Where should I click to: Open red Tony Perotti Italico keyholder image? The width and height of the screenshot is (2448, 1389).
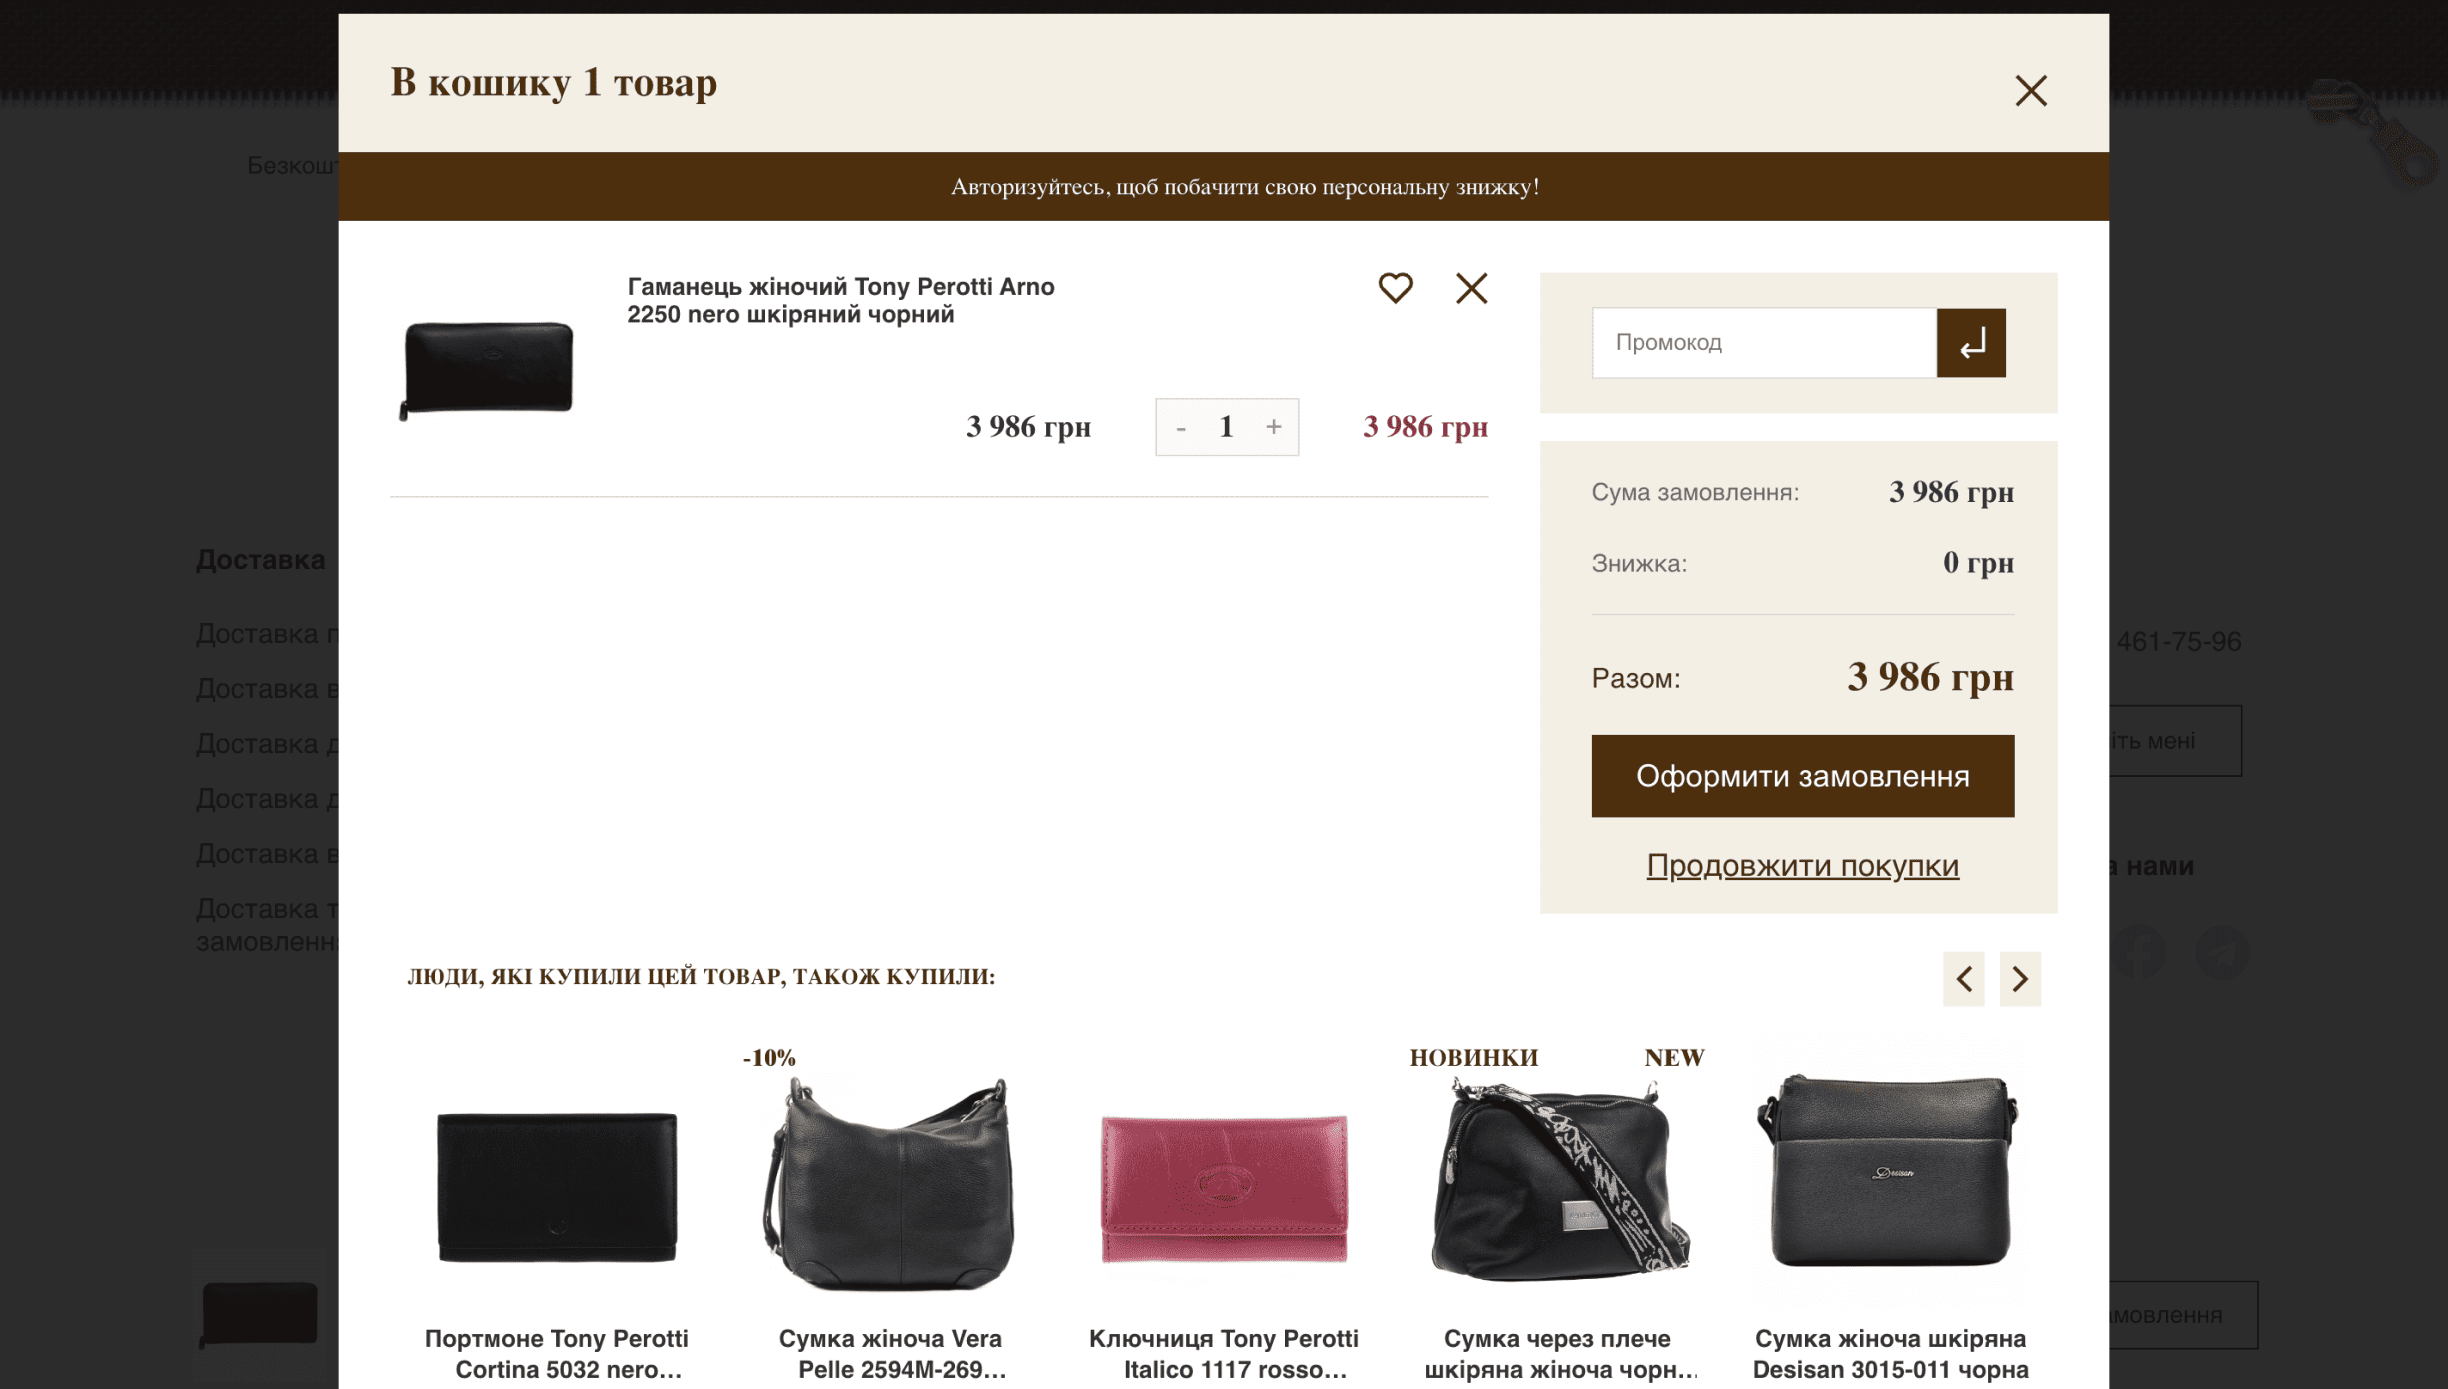click(1223, 1188)
